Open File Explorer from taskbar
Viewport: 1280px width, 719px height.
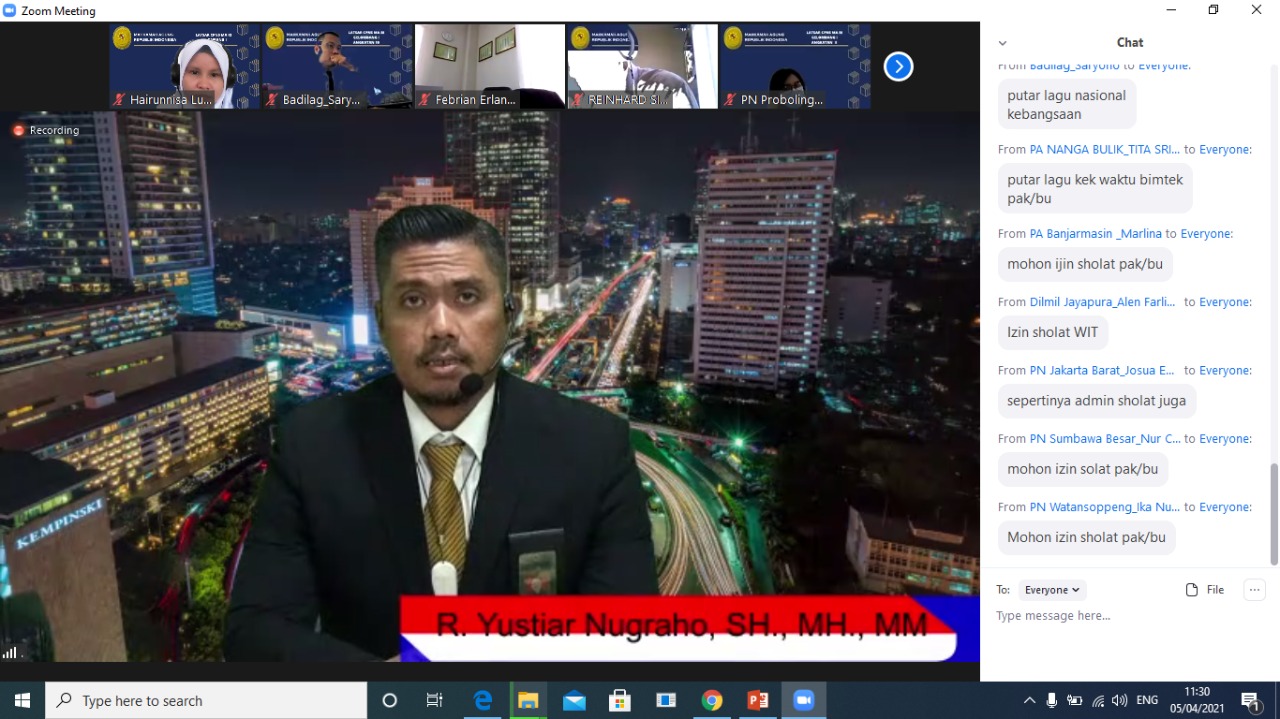point(528,700)
